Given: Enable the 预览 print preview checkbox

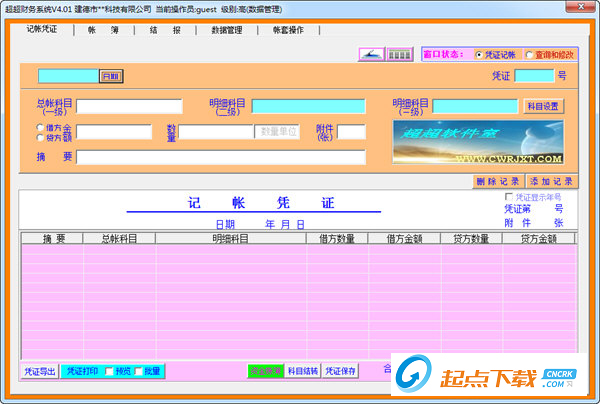Looking at the screenshot, I should pyautogui.click(x=109, y=371).
